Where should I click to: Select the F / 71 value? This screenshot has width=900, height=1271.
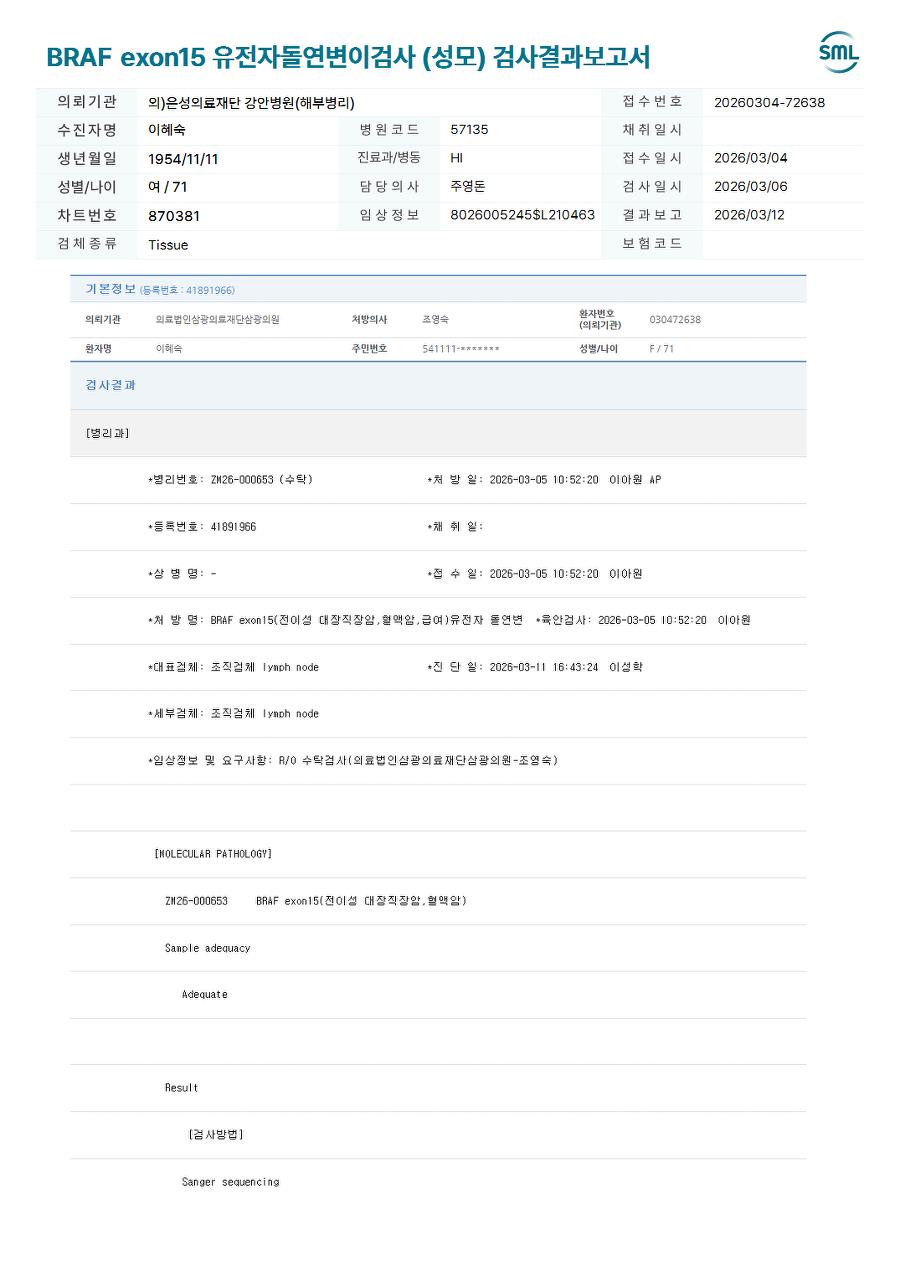click(x=662, y=349)
